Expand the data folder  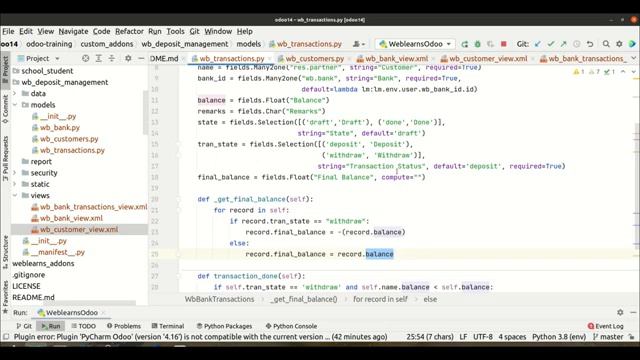click(15, 93)
